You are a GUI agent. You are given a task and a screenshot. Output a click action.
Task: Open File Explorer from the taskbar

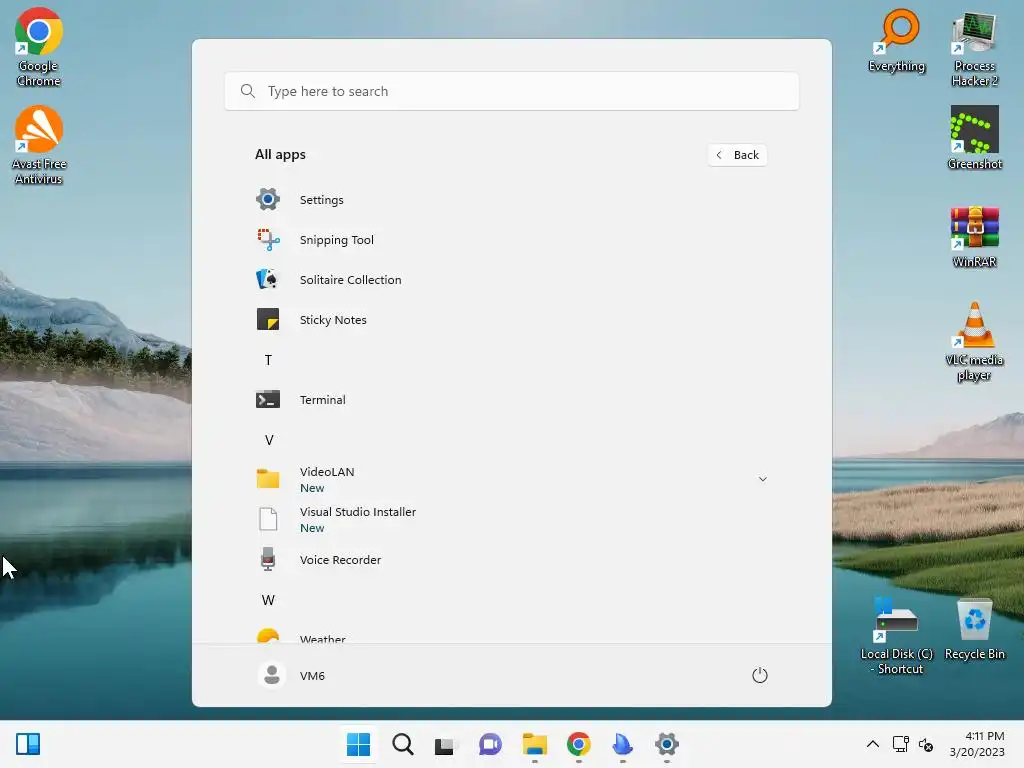534,744
